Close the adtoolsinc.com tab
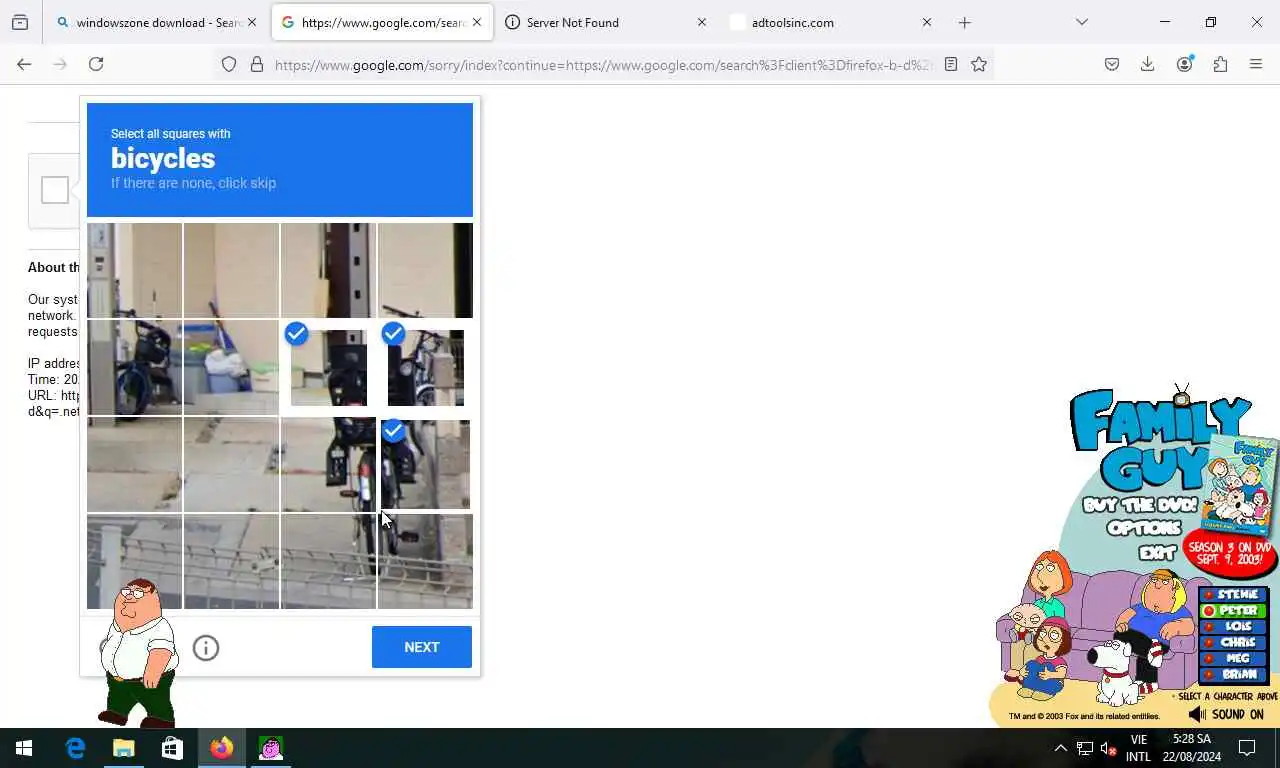 click(926, 22)
